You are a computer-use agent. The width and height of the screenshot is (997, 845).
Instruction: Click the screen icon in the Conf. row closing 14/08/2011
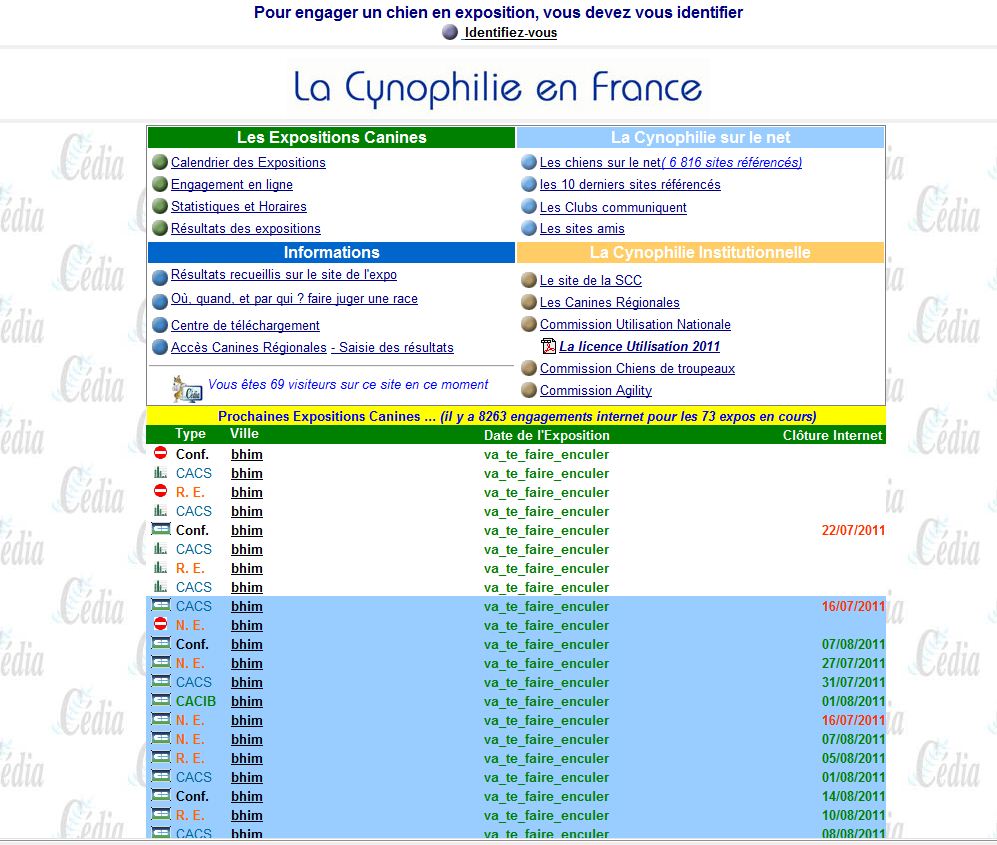click(x=161, y=795)
